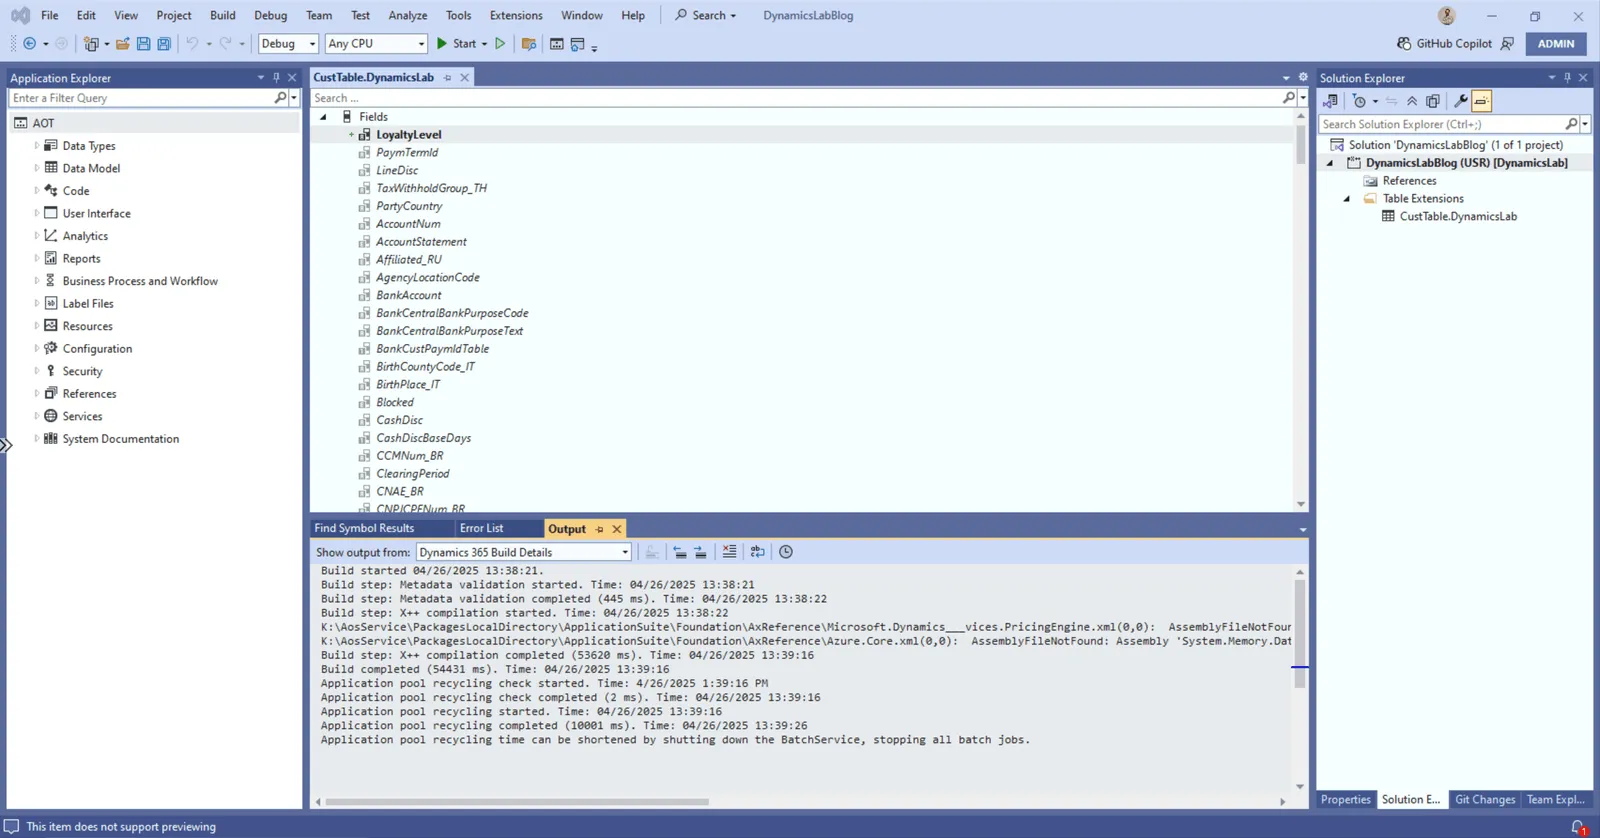The height and width of the screenshot is (838, 1600).
Task: Open the Team Explorer tab
Action: pos(1556,800)
